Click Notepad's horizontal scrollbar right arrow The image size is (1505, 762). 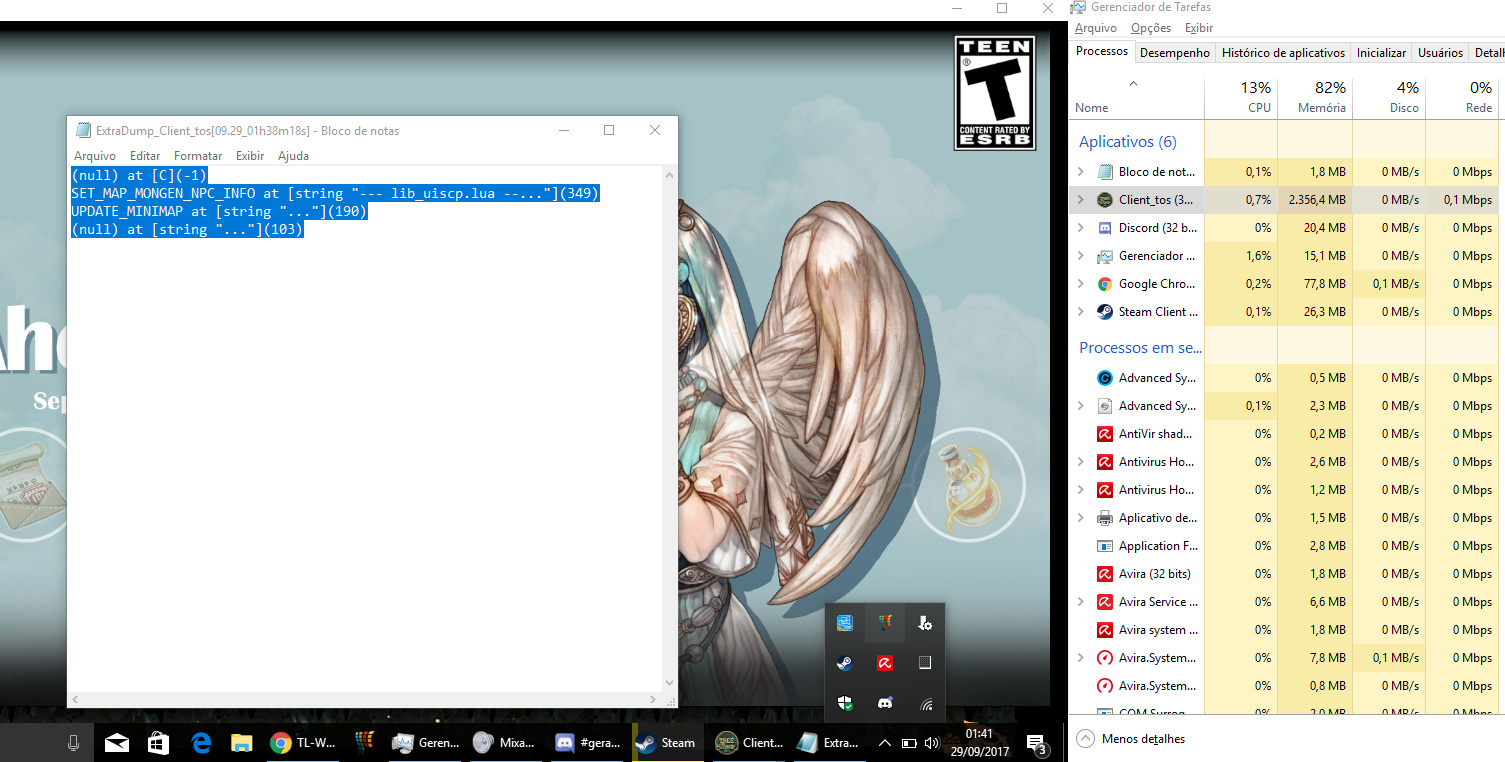(655, 698)
